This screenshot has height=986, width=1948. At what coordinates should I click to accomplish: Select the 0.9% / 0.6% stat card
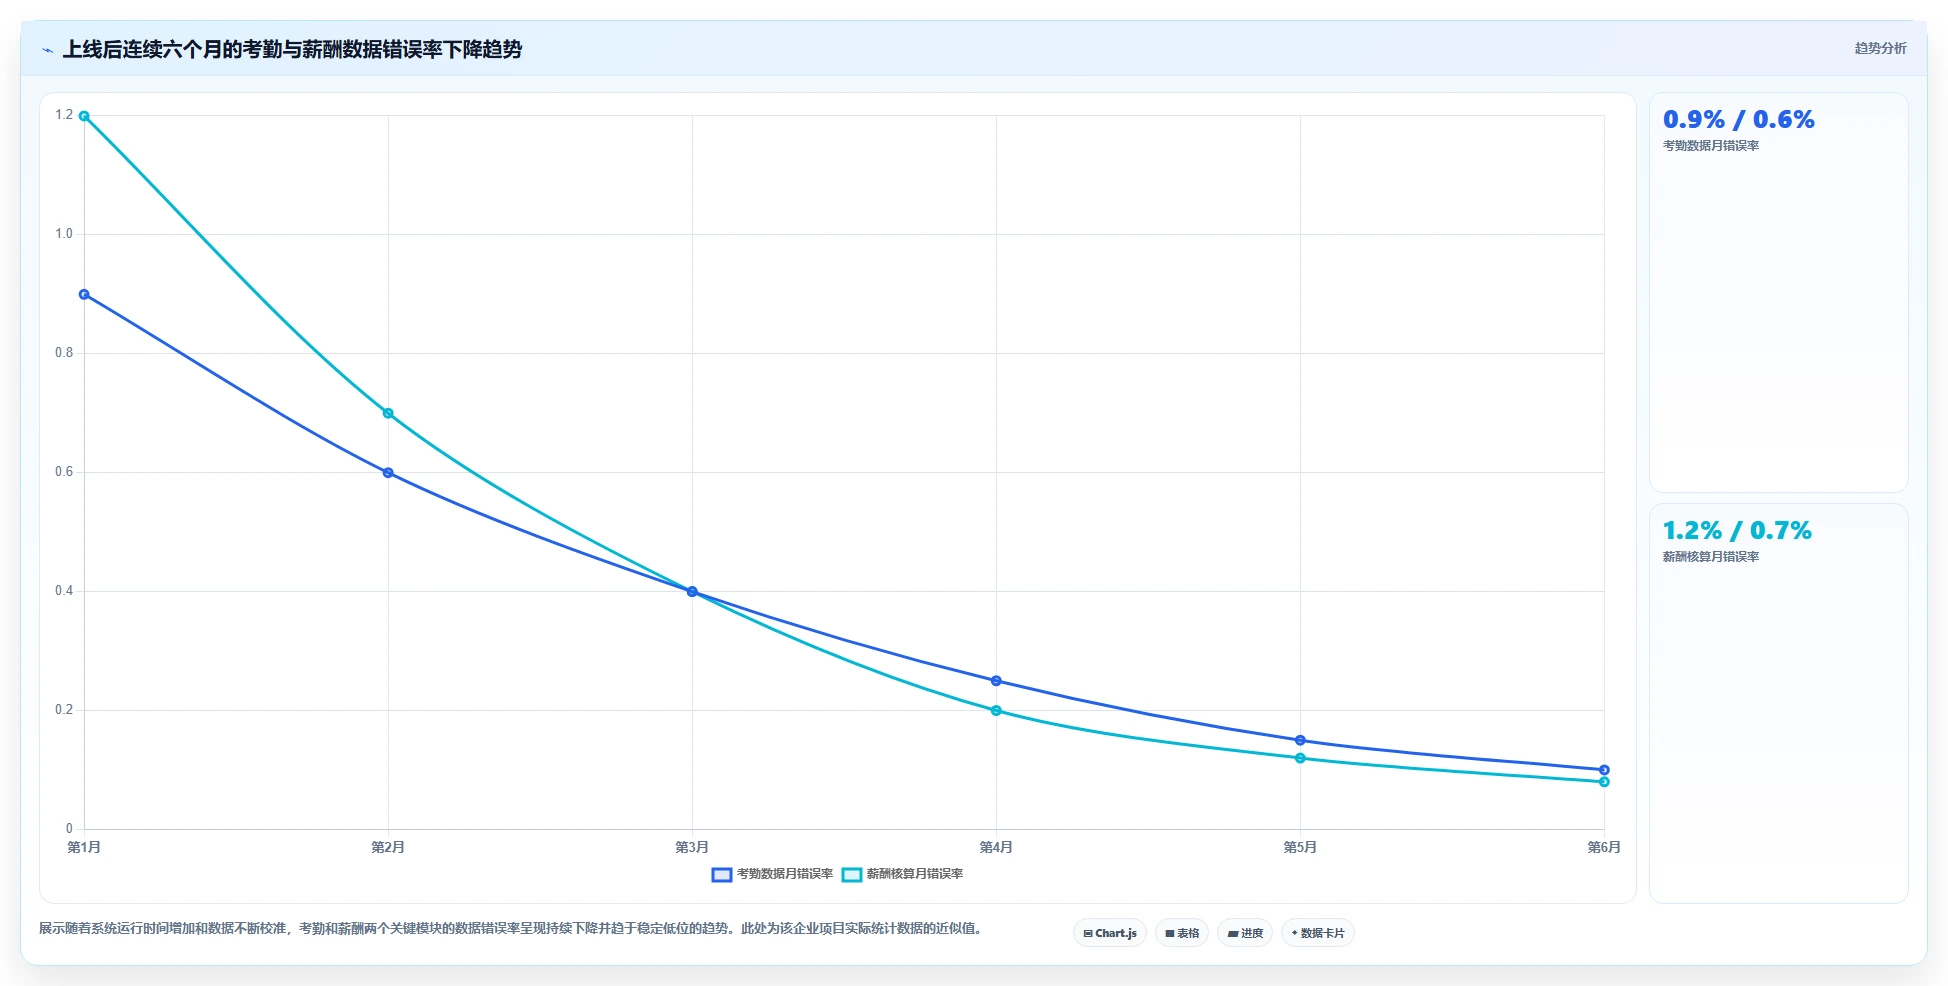click(1778, 292)
